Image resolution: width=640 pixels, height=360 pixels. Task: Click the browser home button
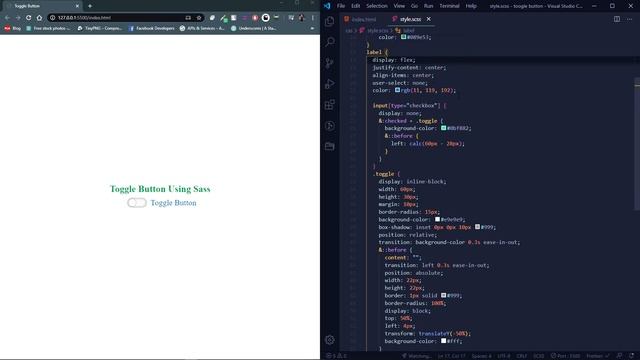(39, 18)
